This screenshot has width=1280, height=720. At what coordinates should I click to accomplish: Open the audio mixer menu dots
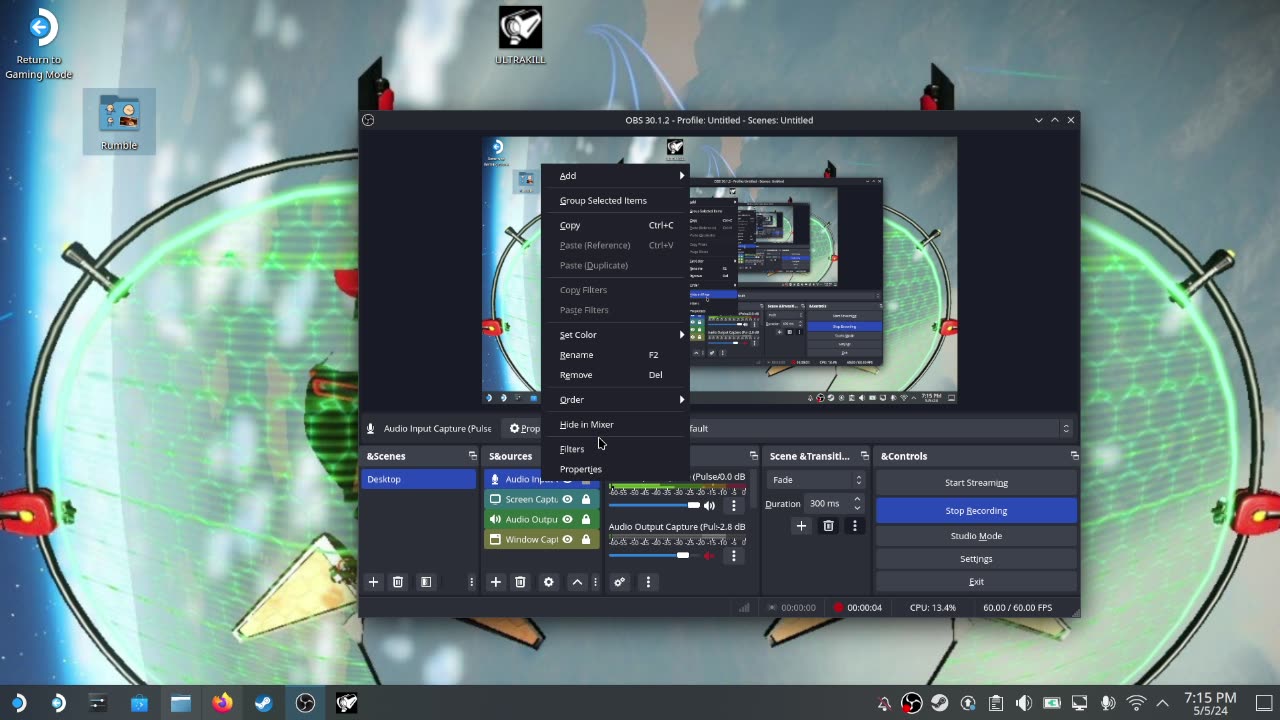(648, 582)
